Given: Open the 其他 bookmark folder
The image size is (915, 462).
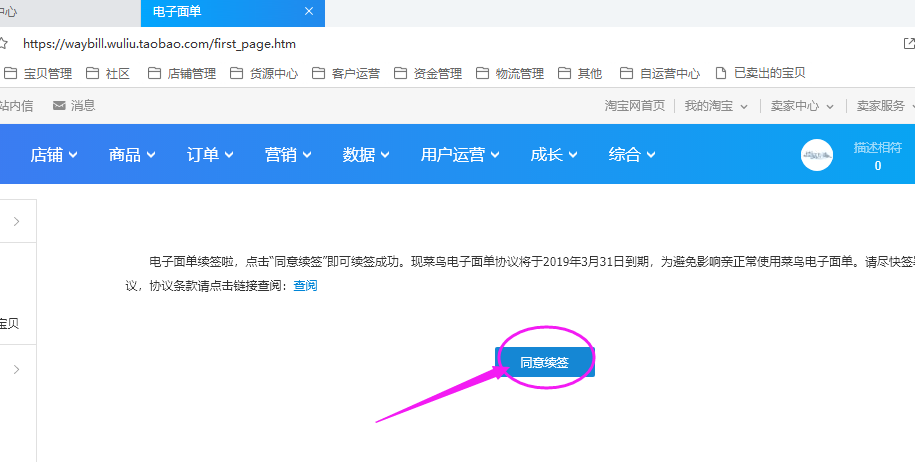Looking at the screenshot, I should [580, 74].
